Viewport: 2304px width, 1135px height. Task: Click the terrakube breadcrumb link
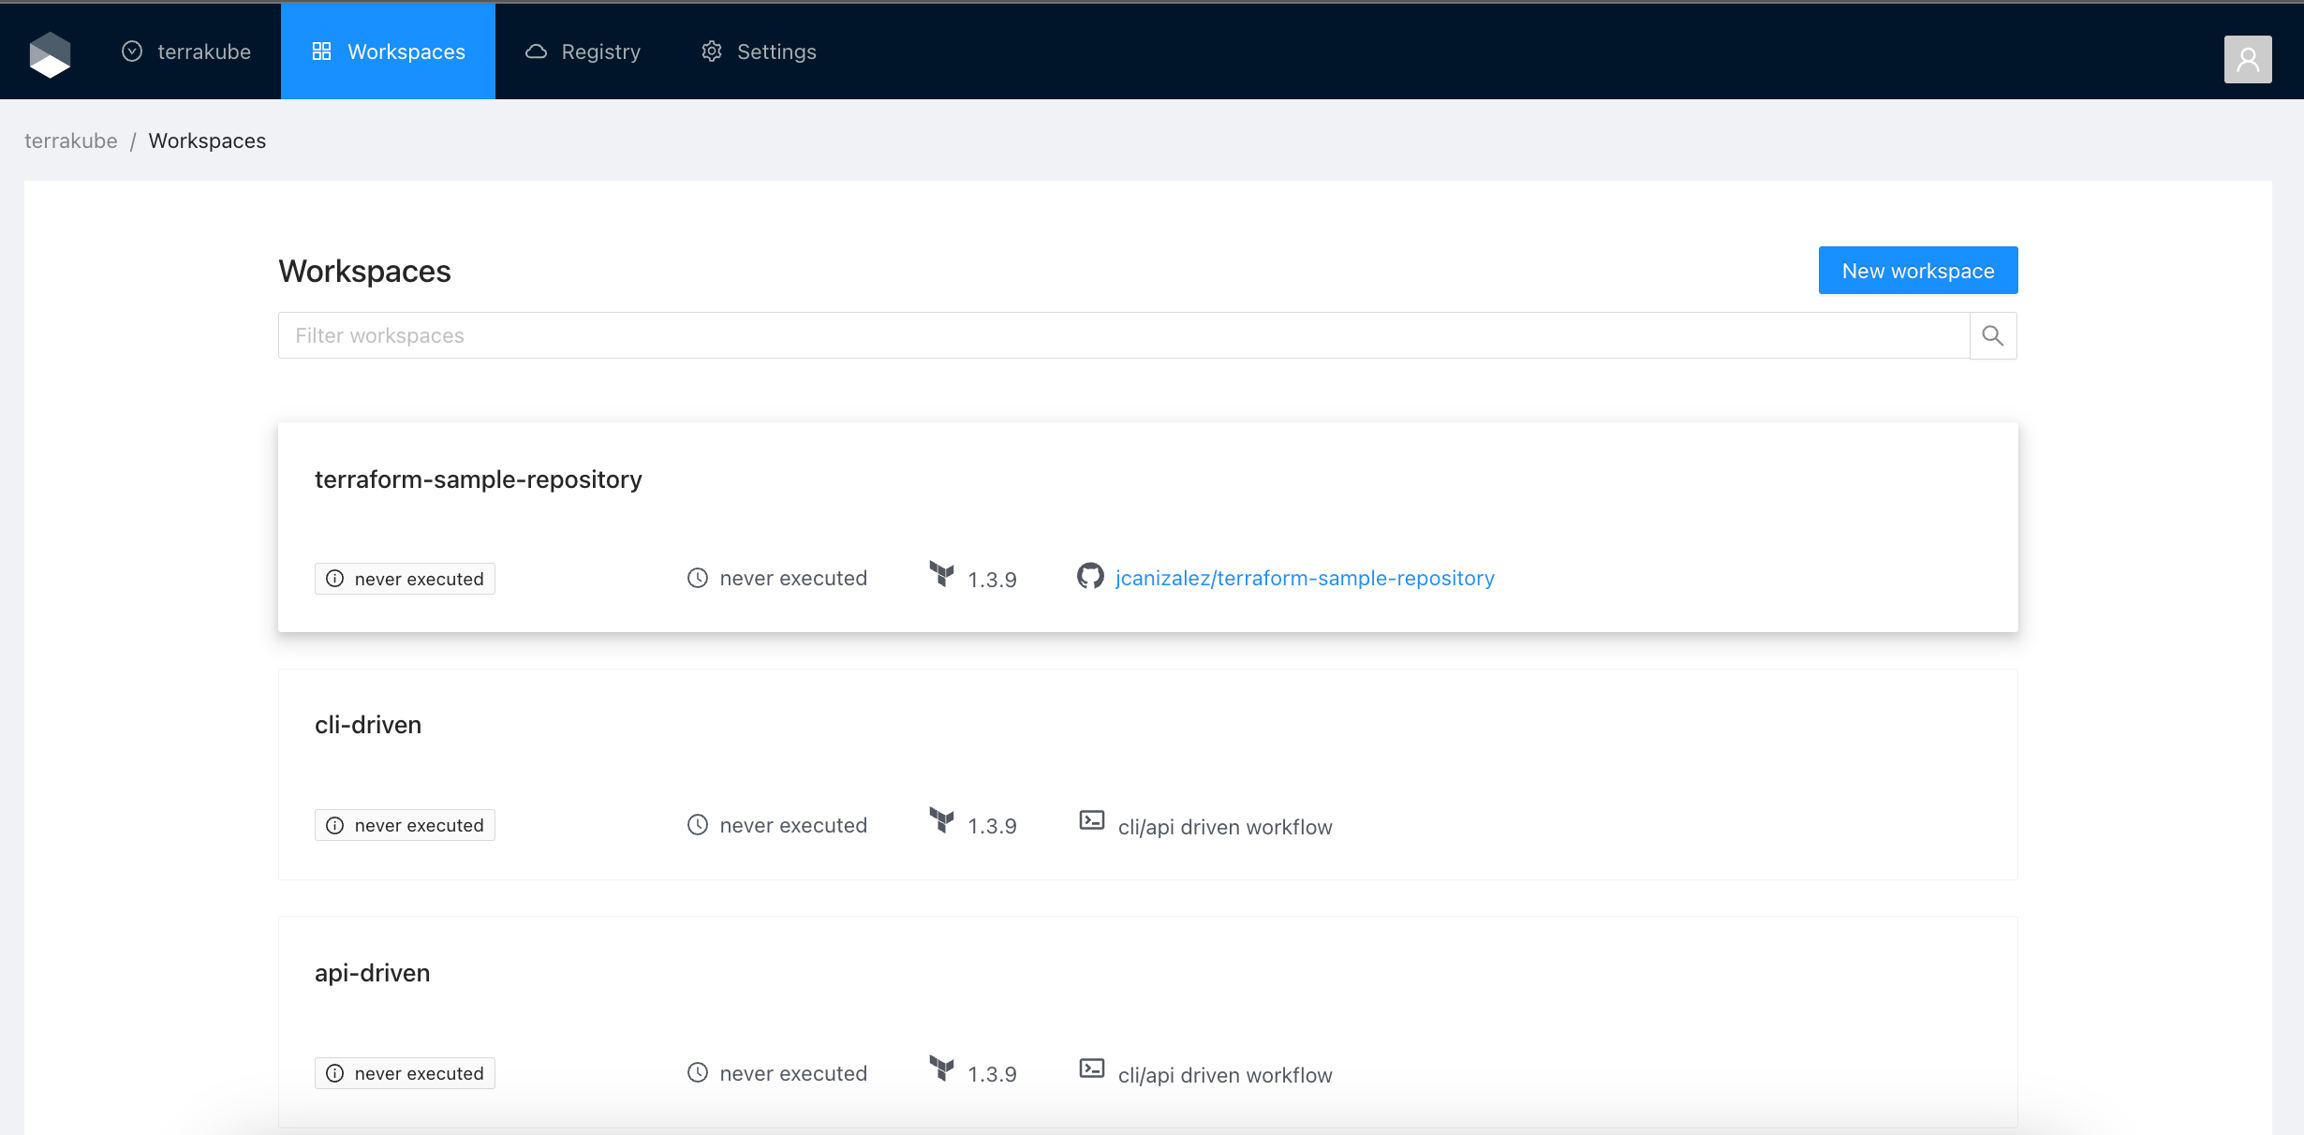click(x=71, y=141)
